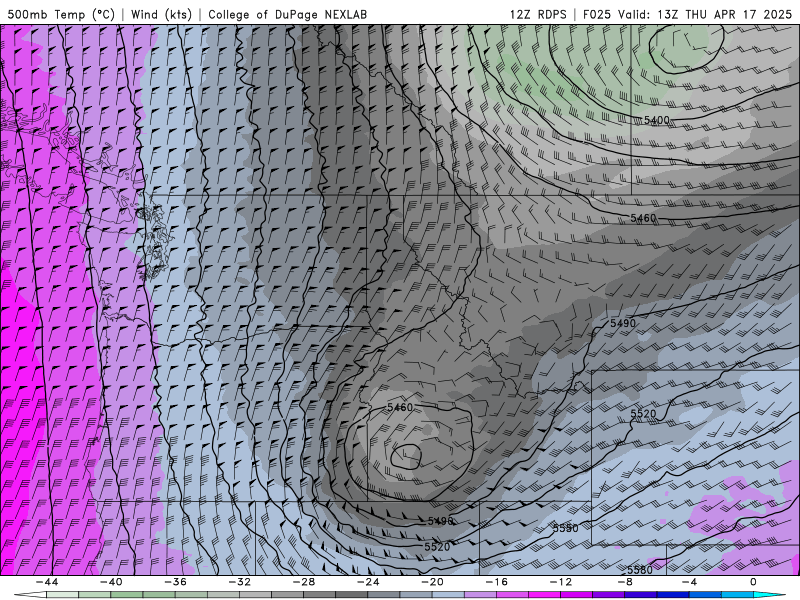Screen dimensions: 800x600
Task: Click the '5550' height contour label
Action: point(566,528)
